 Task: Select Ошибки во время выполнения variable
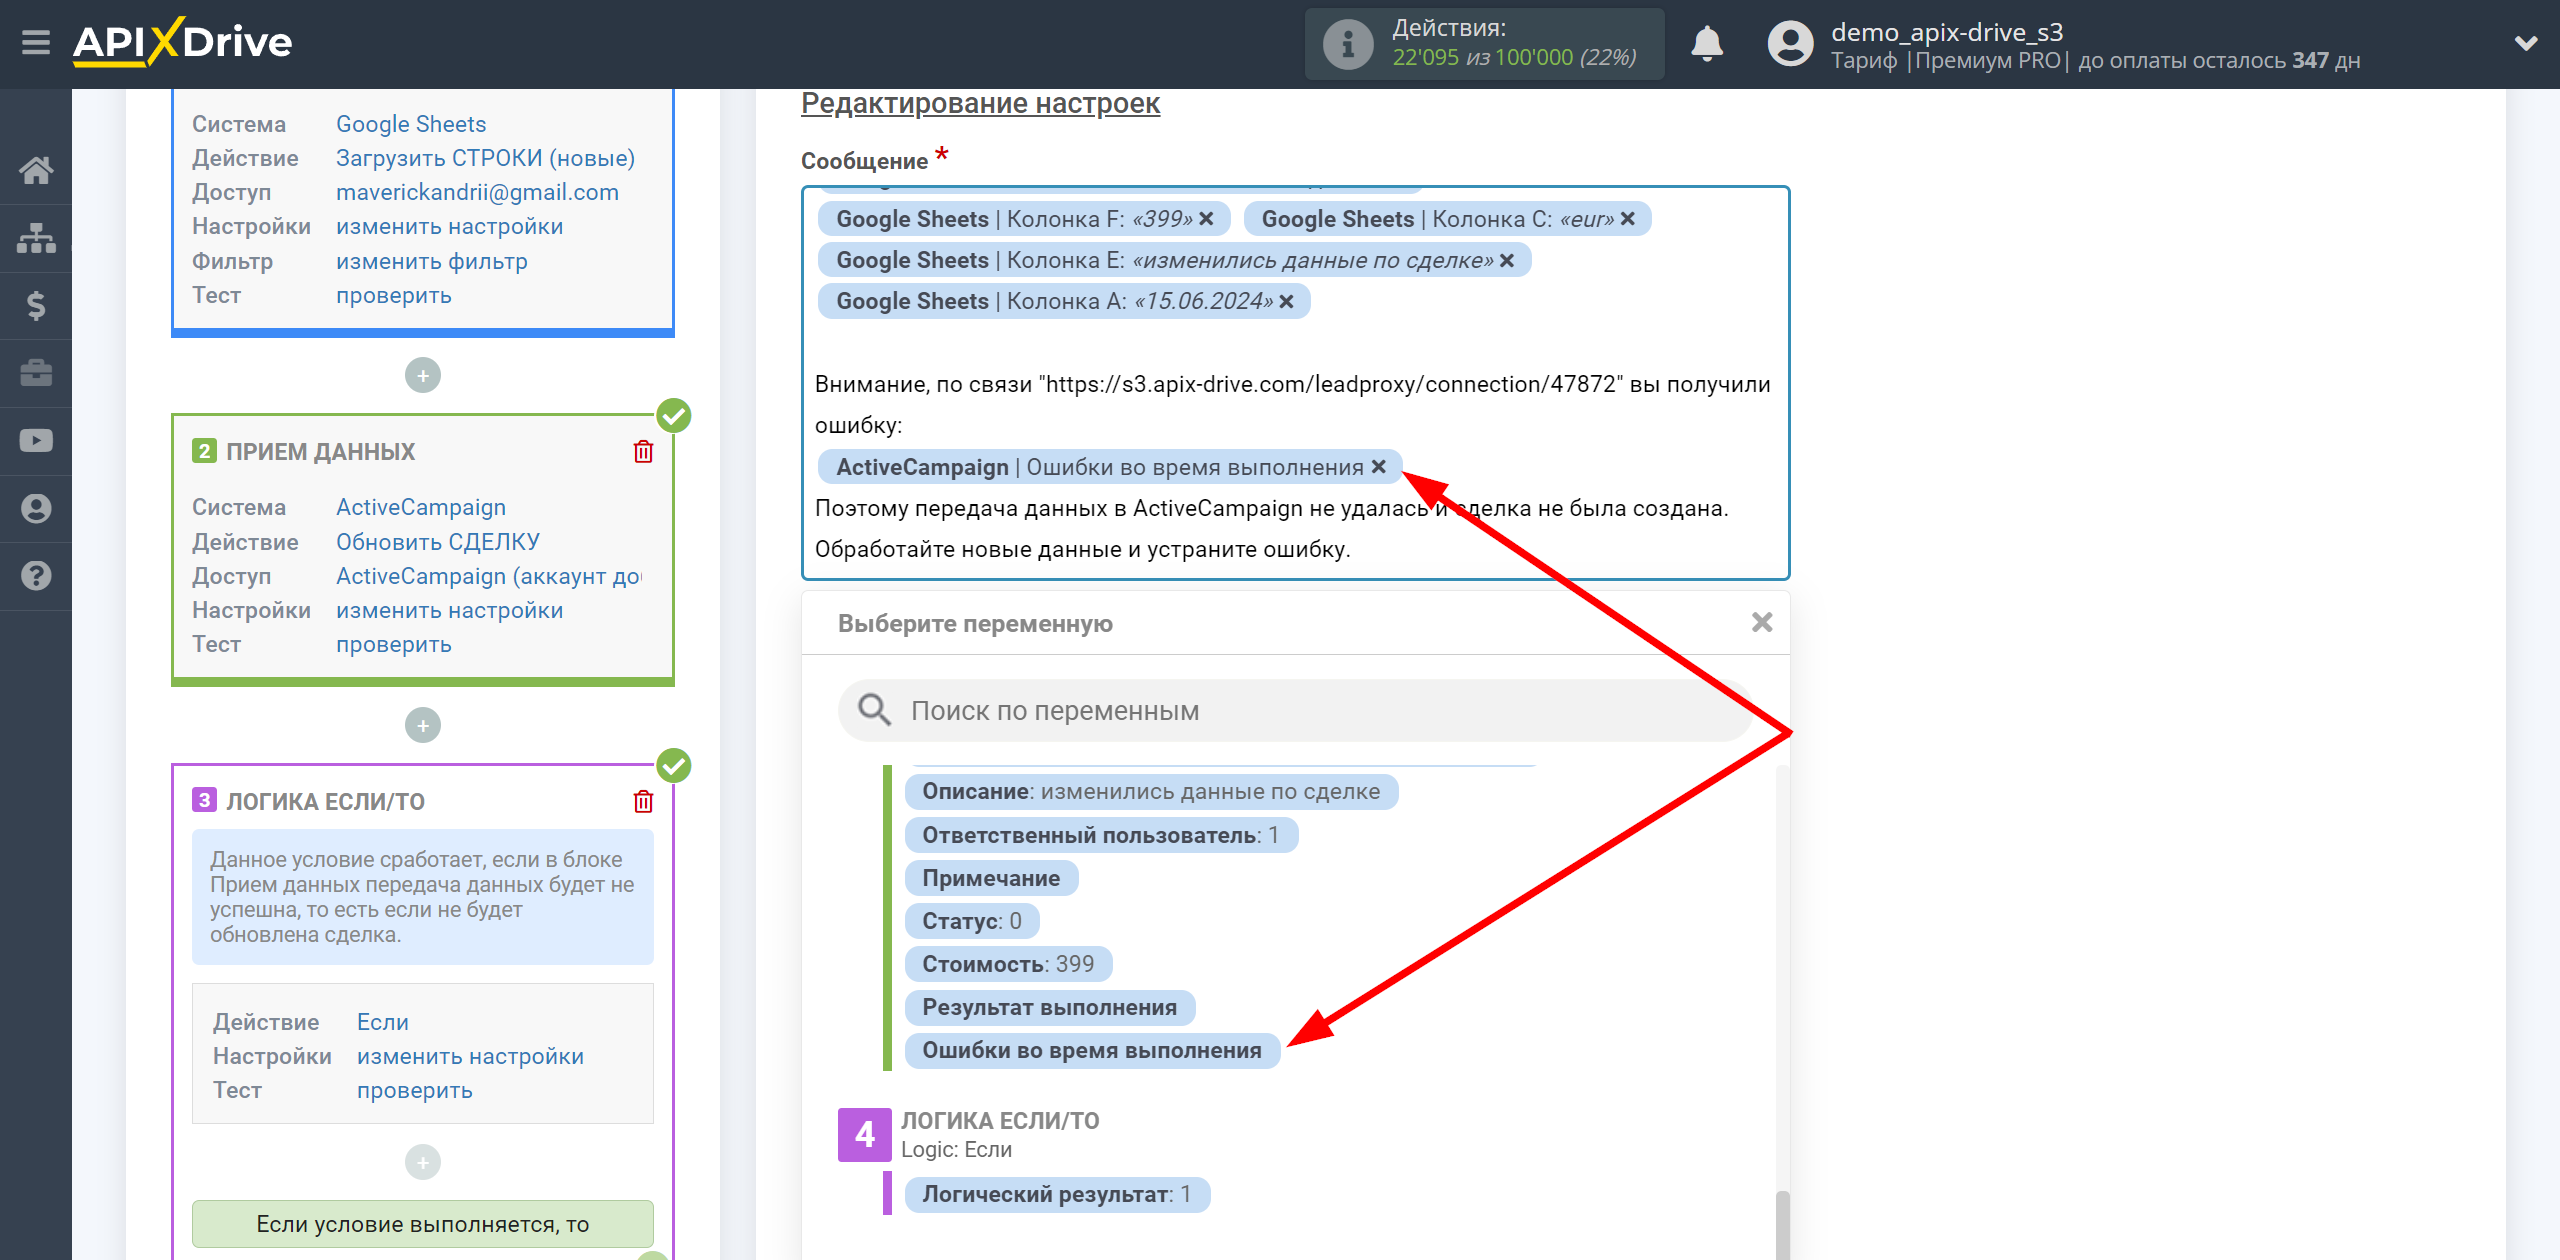coord(1091,1050)
